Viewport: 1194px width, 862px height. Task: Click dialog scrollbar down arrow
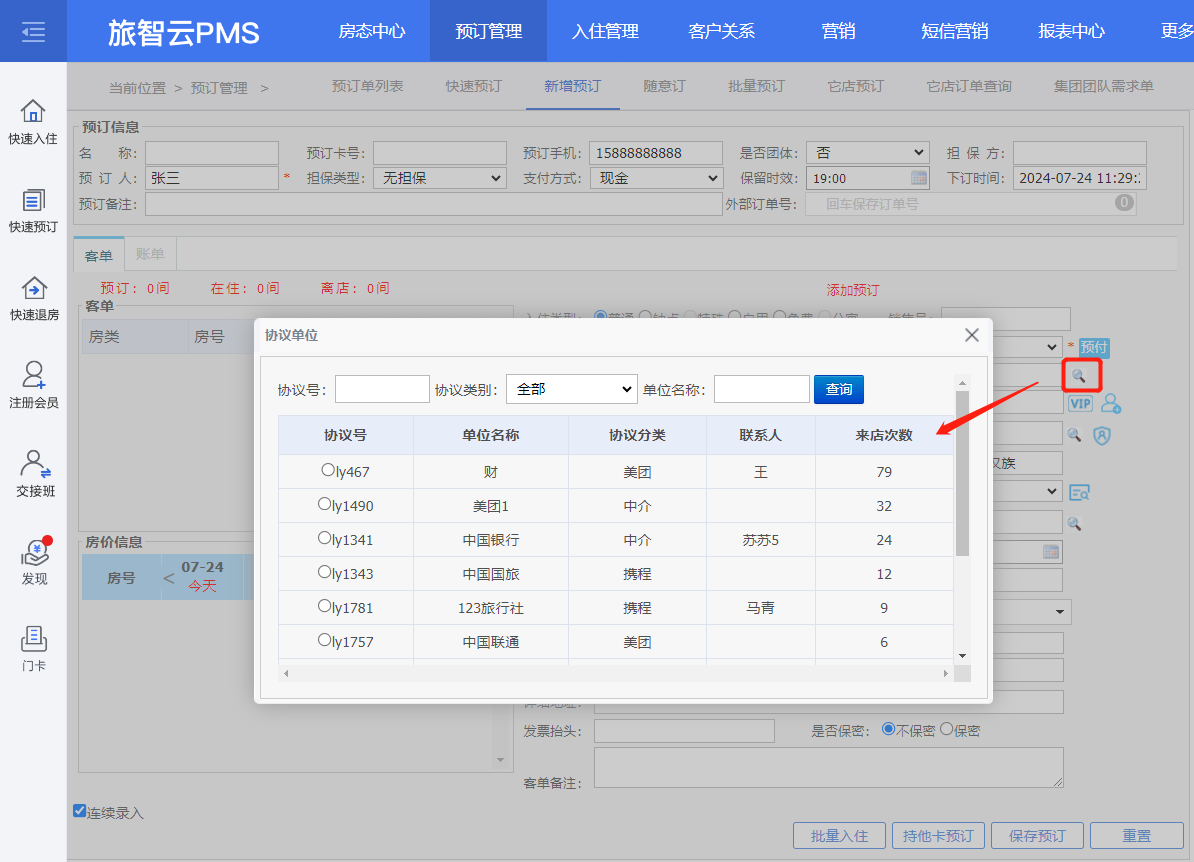[963, 656]
